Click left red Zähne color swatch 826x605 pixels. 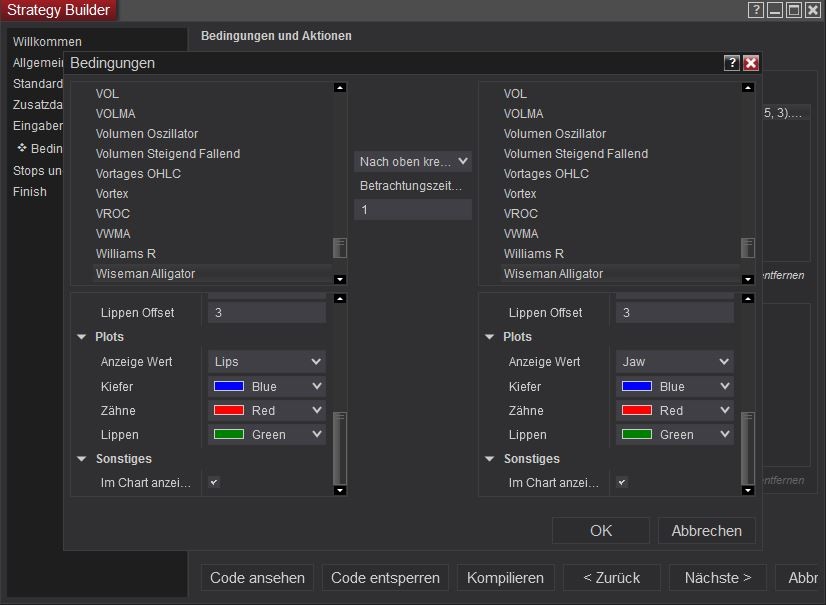pos(229,411)
